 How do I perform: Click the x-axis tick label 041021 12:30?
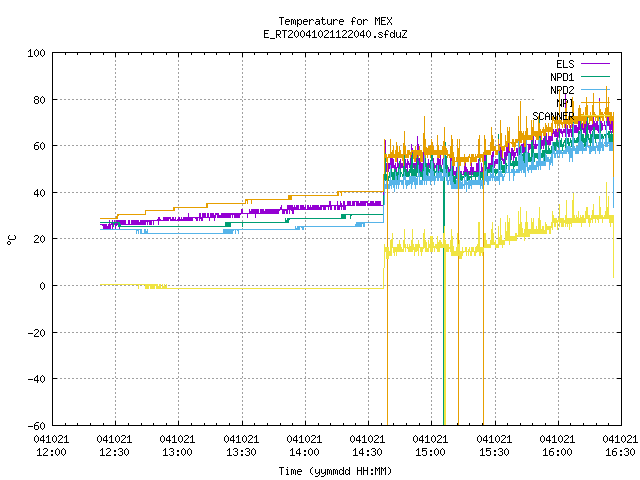pos(114,446)
